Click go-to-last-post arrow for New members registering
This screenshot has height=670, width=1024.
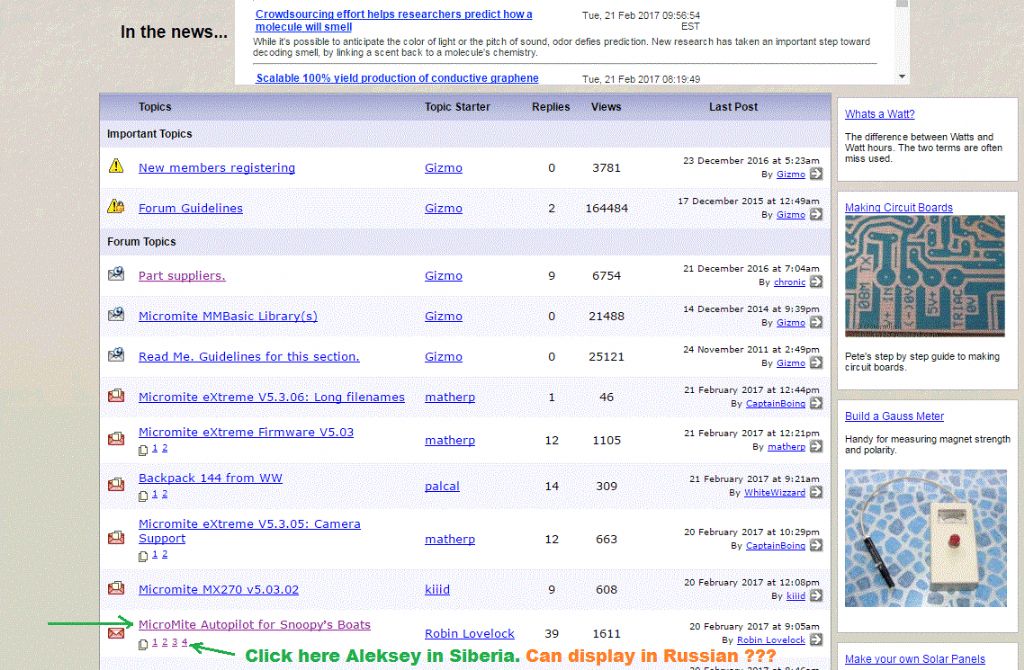(x=816, y=174)
